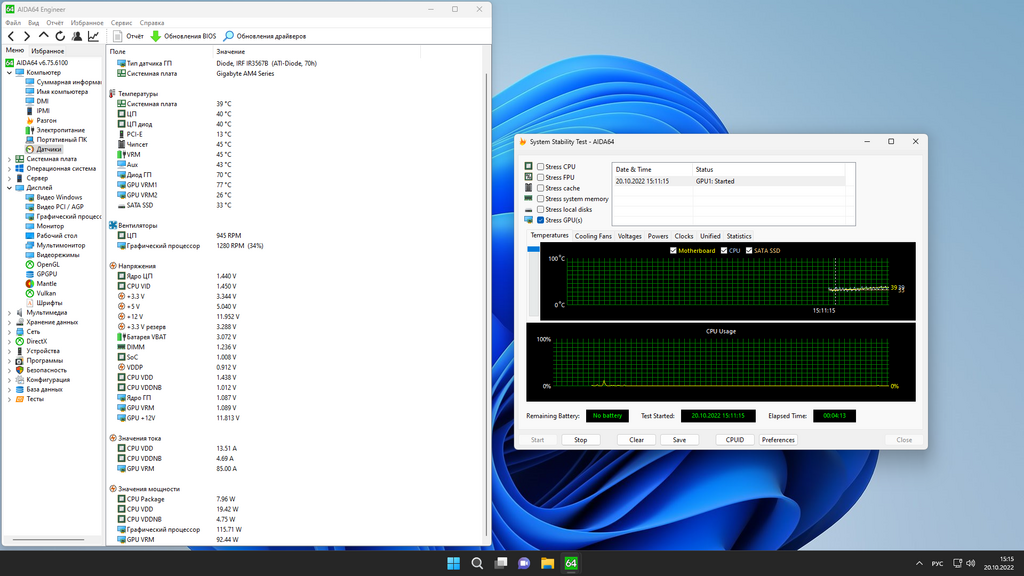Enable the Stress cache checkbox
The height and width of the screenshot is (576, 1024).
click(540, 188)
